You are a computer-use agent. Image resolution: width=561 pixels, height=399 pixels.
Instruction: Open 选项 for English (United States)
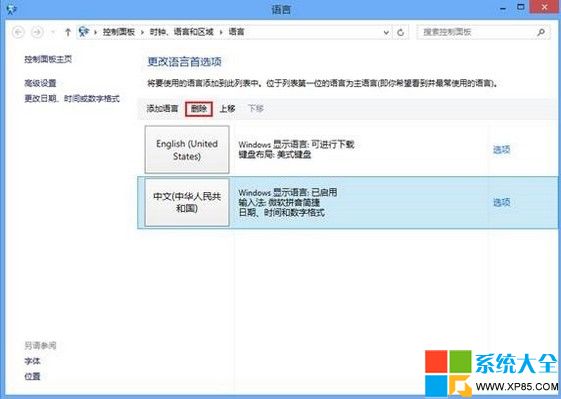[501, 150]
